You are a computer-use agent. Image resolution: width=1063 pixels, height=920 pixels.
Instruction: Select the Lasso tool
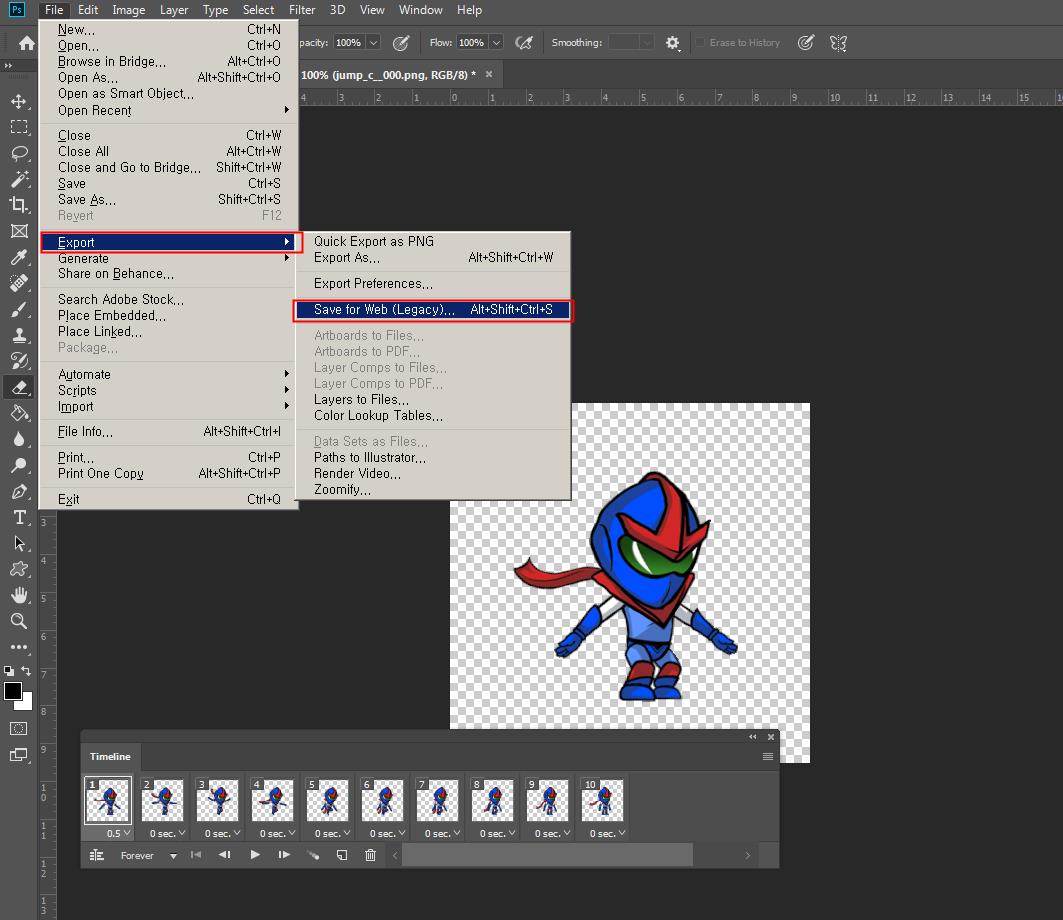[x=19, y=153]
